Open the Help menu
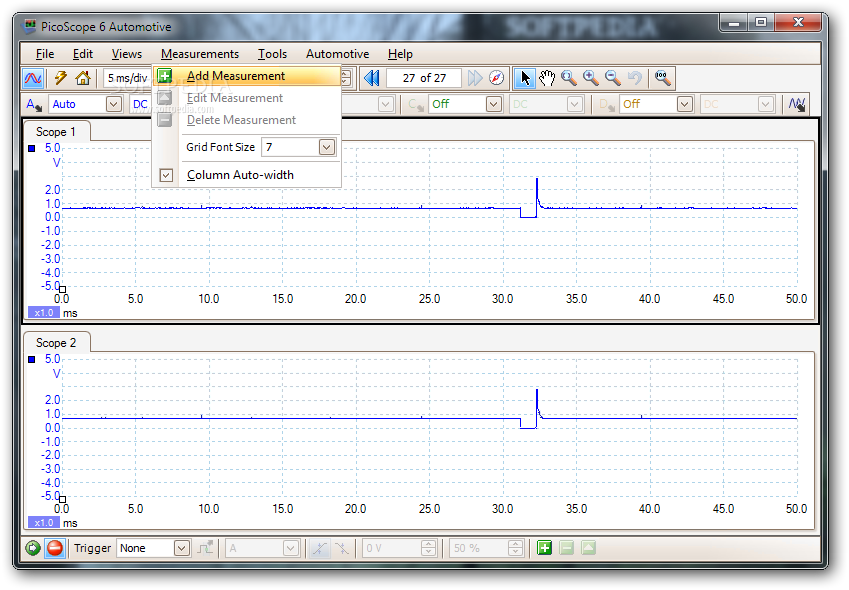Viewport: 849px width, 590px height. tap(400, 54)
